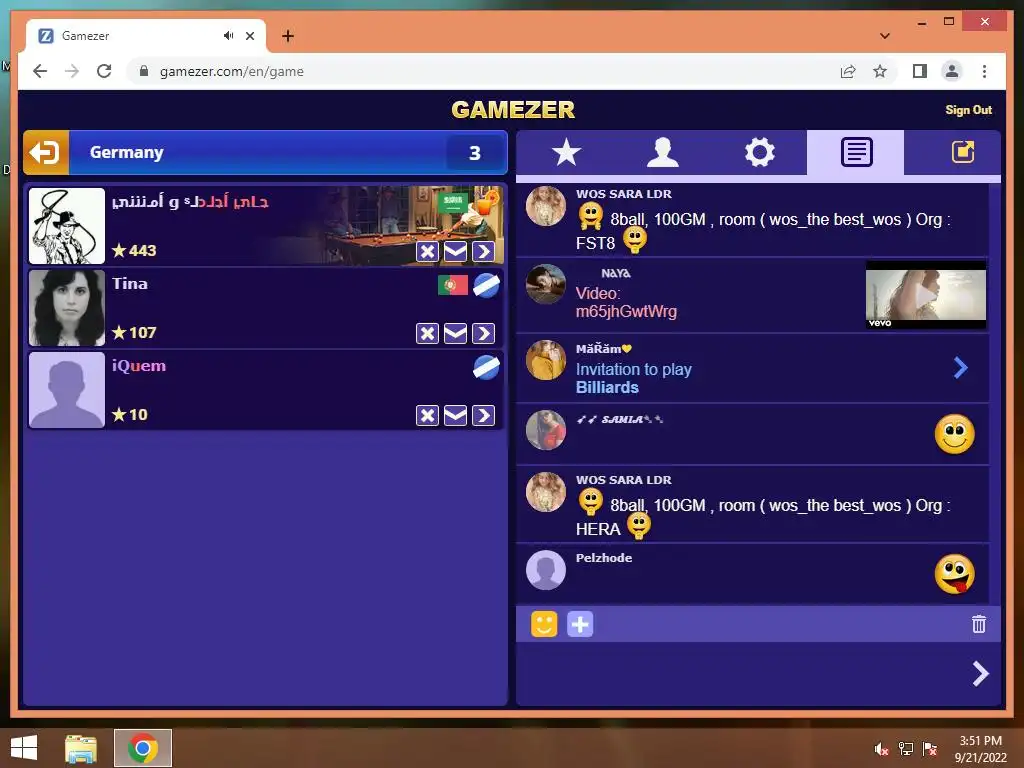Open Chrome profile avatar menu
Viewport: 1024px width, 768px height.
(x=952, y=71)
